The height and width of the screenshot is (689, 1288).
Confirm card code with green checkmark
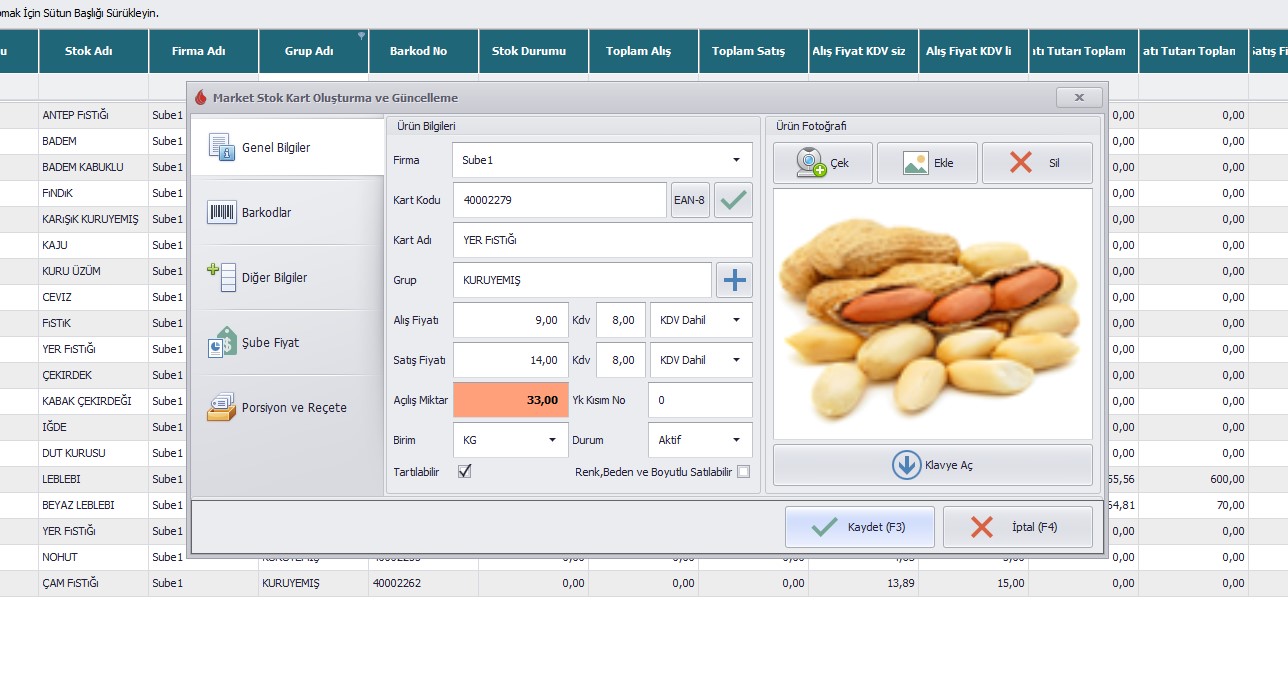pos(733,200)
